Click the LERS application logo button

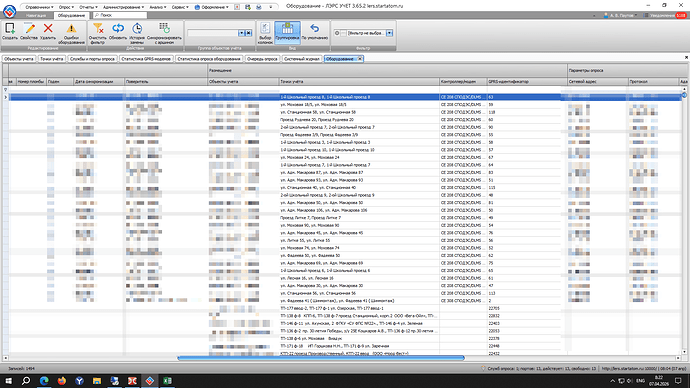click(9, 11)
